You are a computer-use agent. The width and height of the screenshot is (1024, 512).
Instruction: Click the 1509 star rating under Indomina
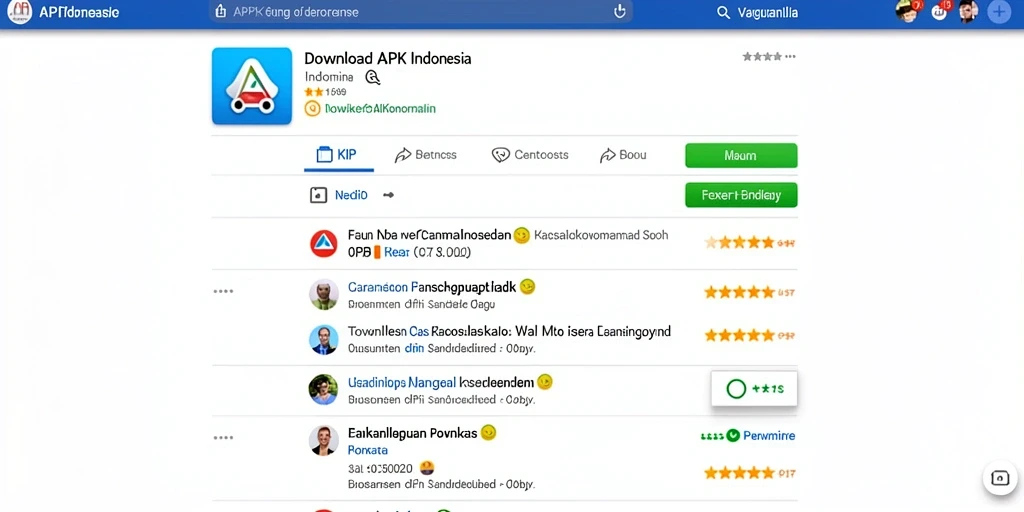point(325,92)
